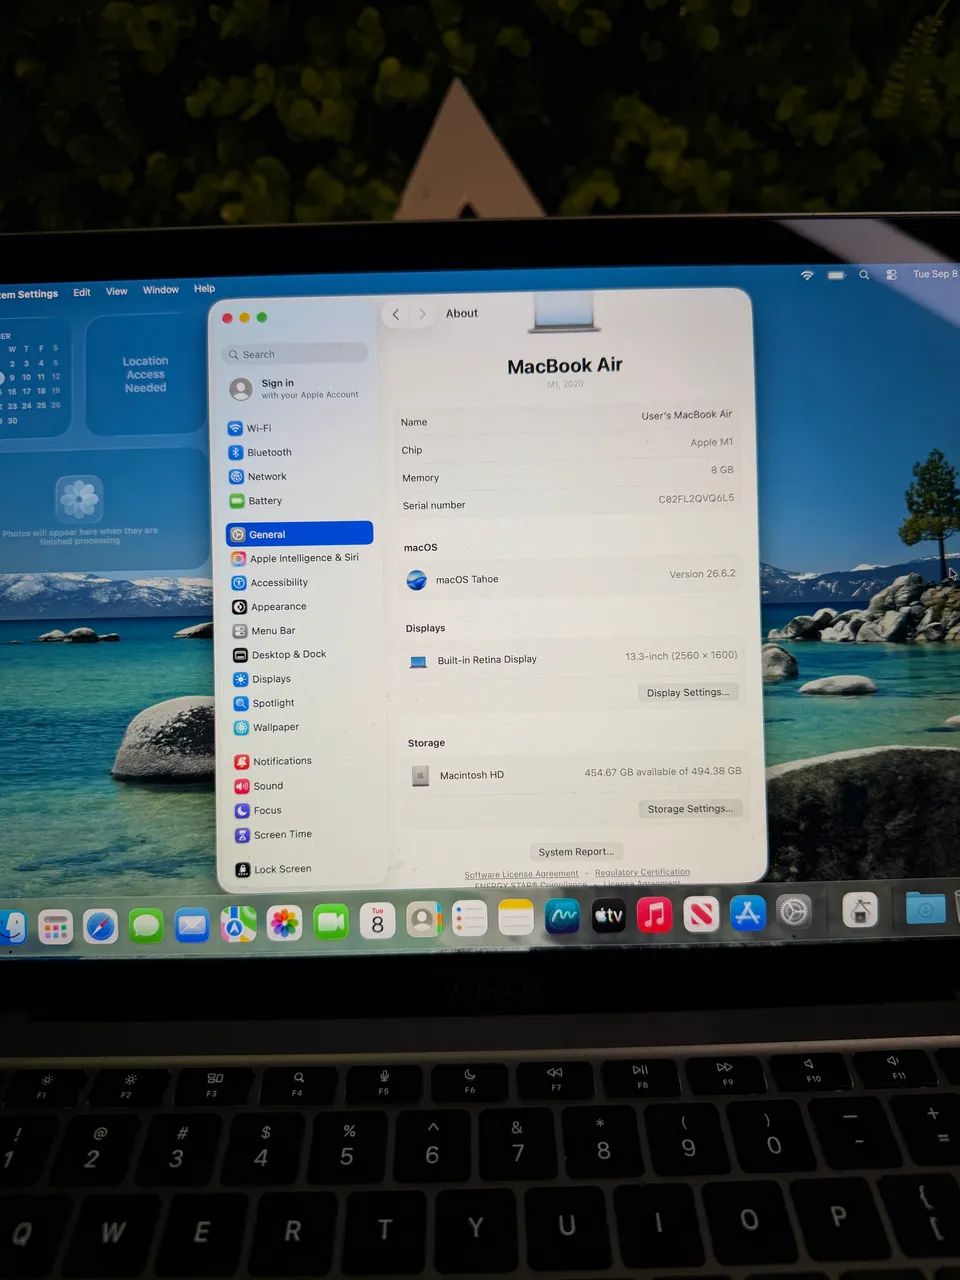Open Desktop & Dock settings

tap(280, 654)
